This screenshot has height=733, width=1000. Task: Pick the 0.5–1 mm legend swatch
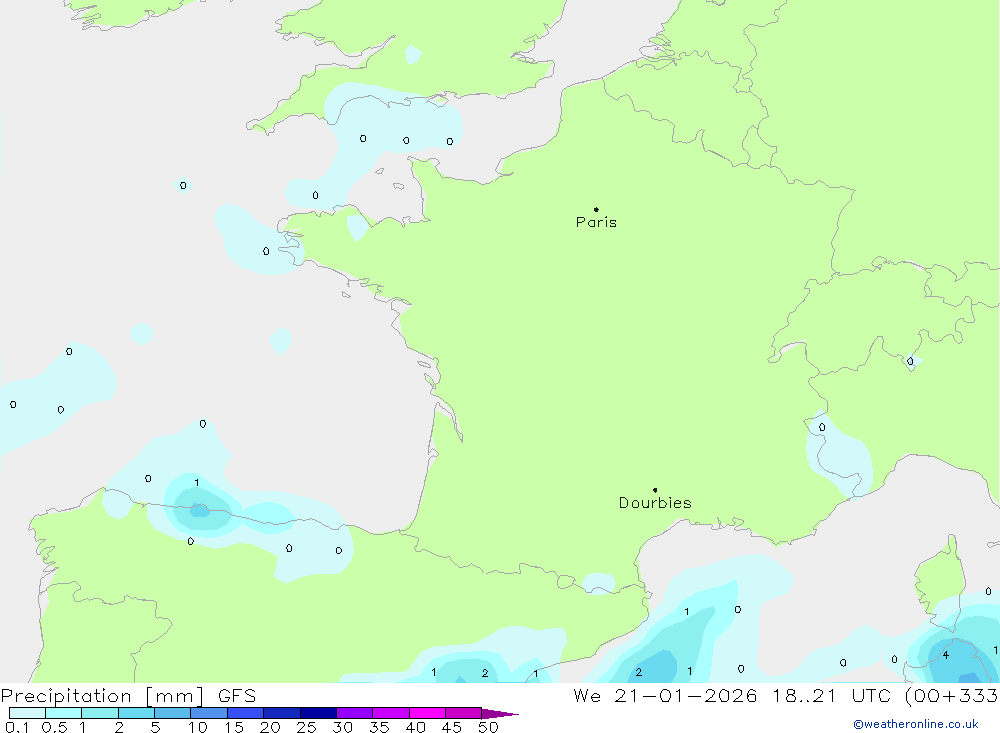point(63,713)
